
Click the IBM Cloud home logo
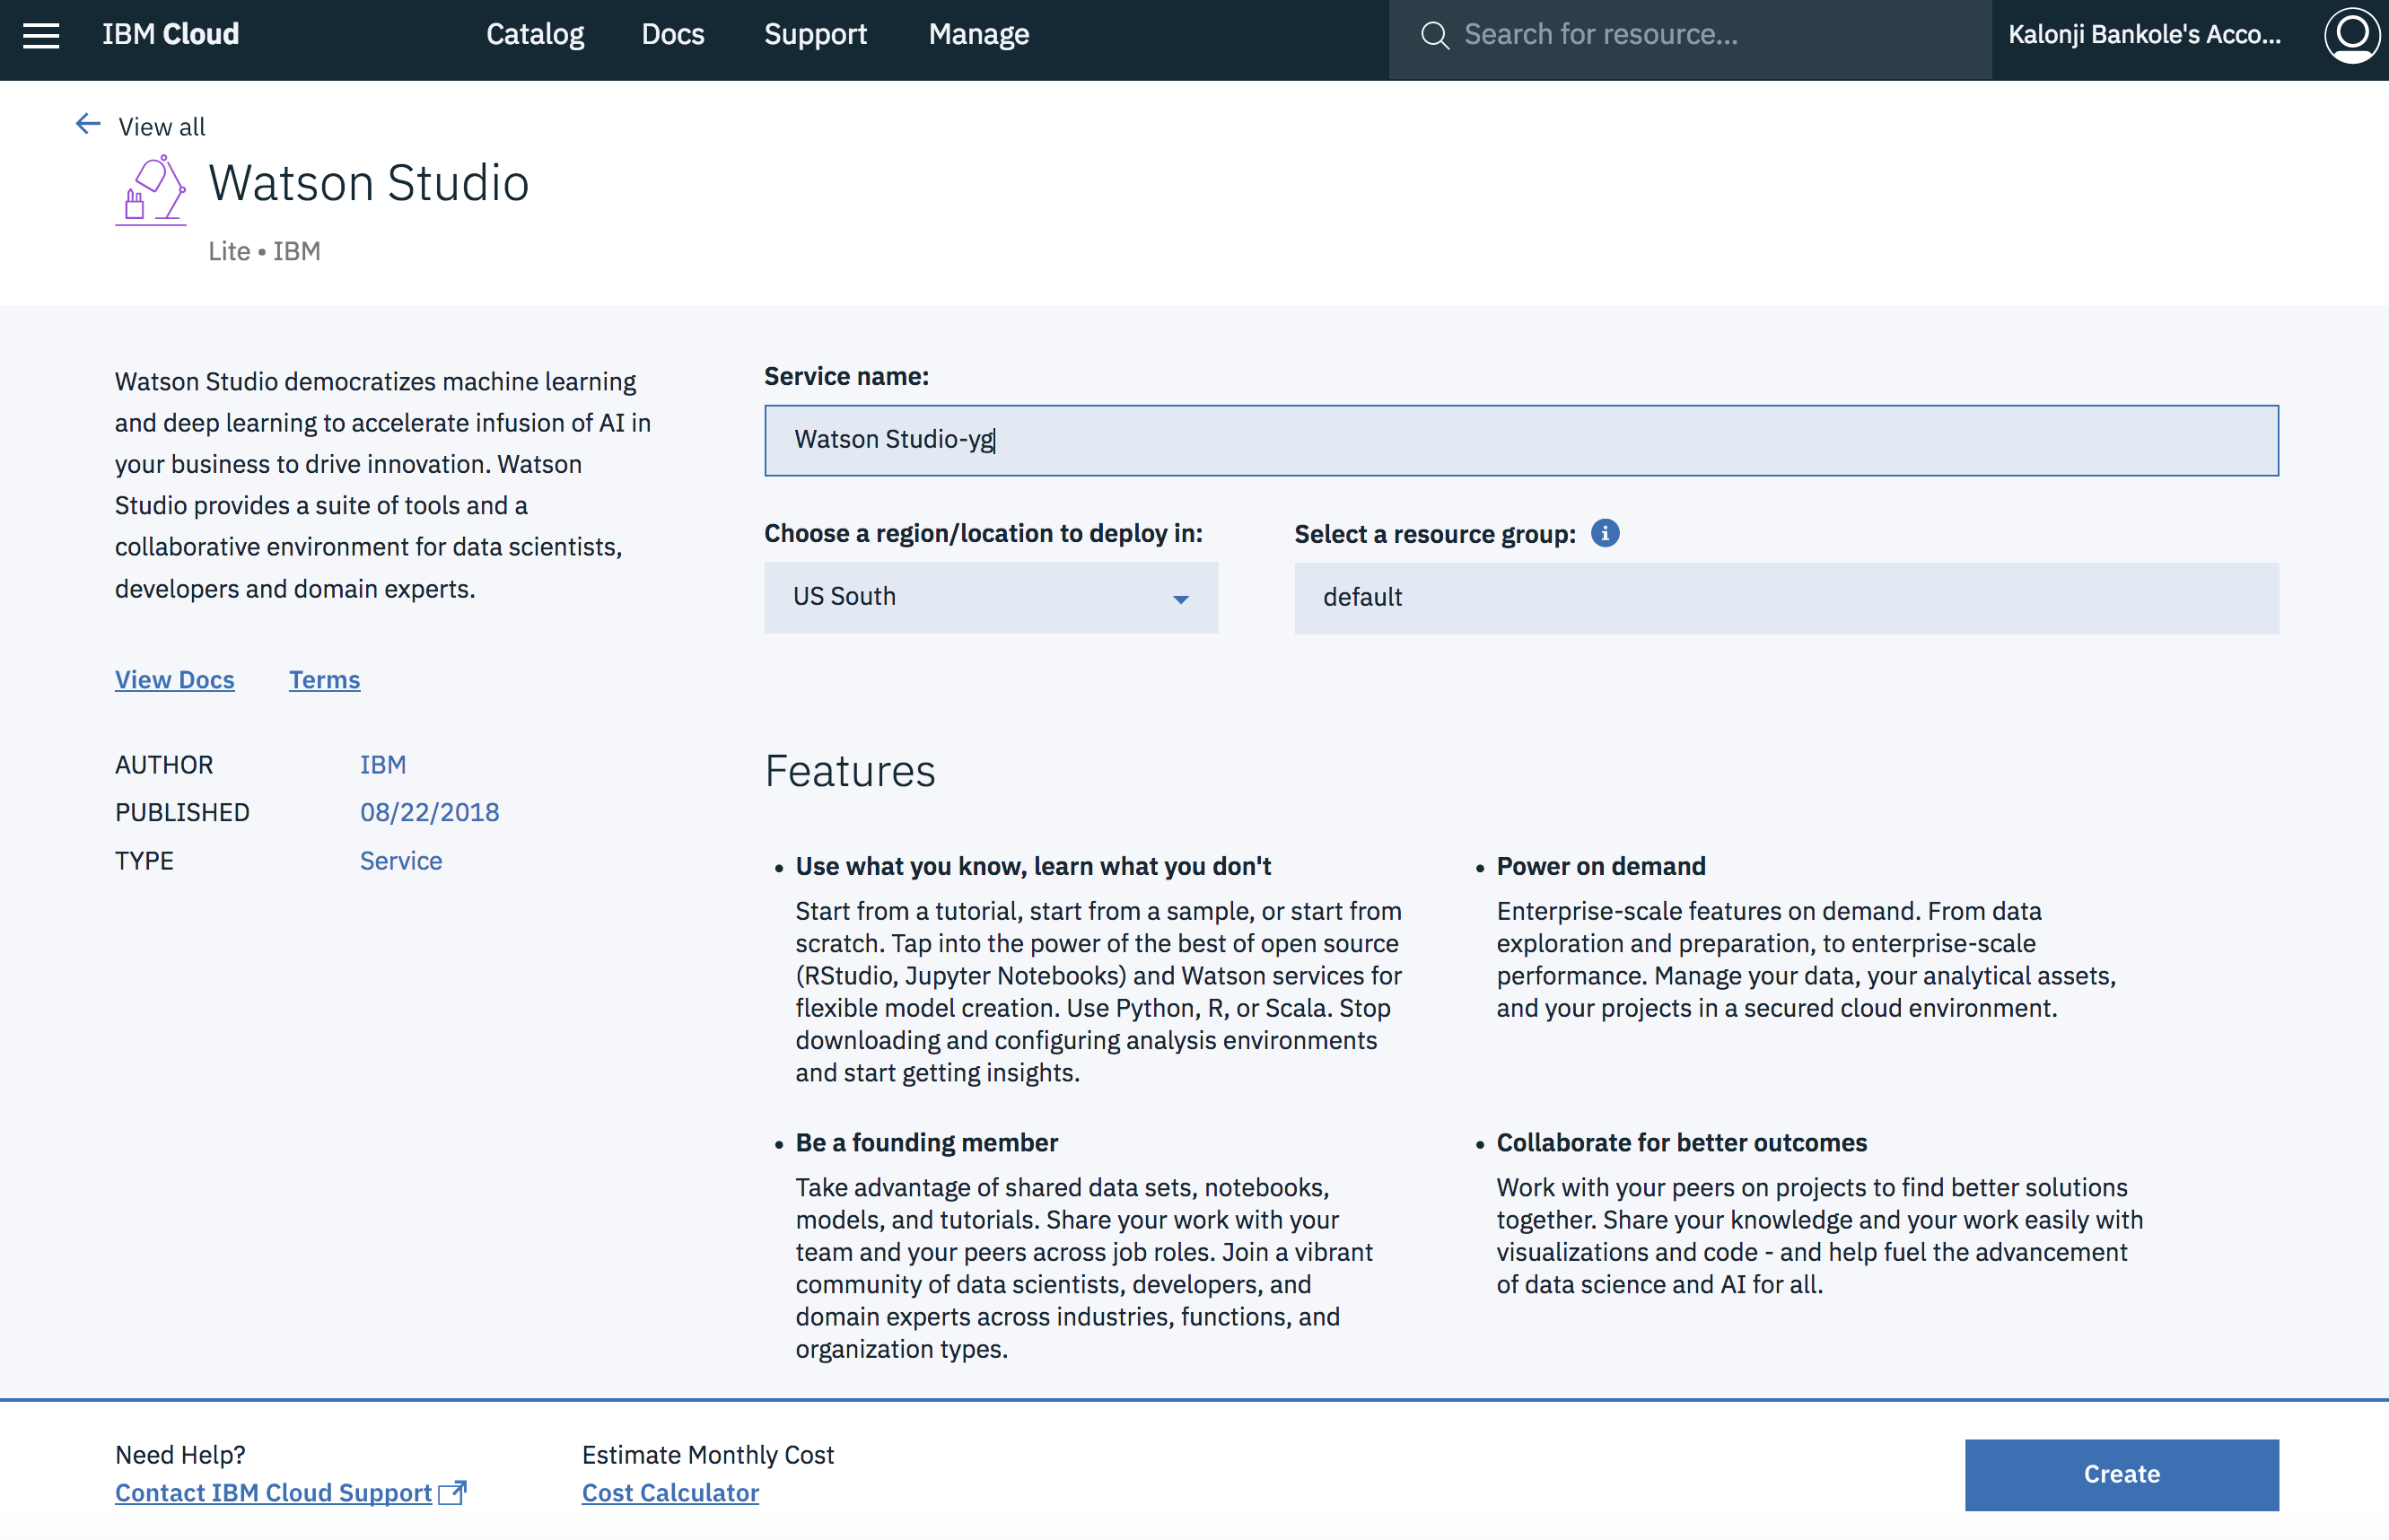coord(170,35)
